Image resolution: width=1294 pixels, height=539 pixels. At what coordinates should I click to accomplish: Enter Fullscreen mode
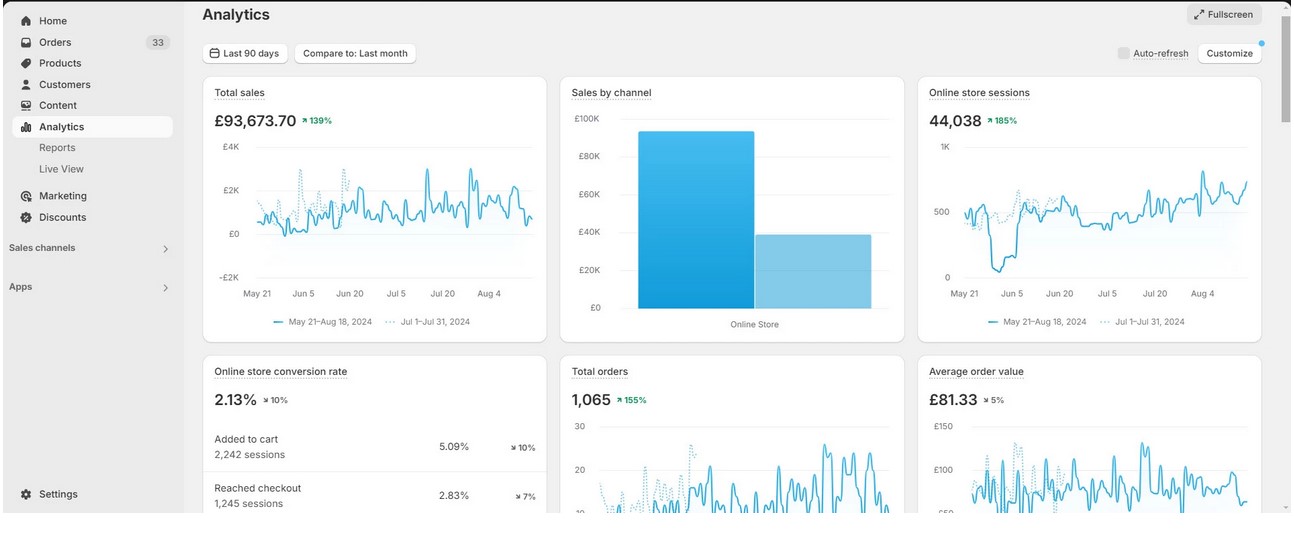point(1223,15)
